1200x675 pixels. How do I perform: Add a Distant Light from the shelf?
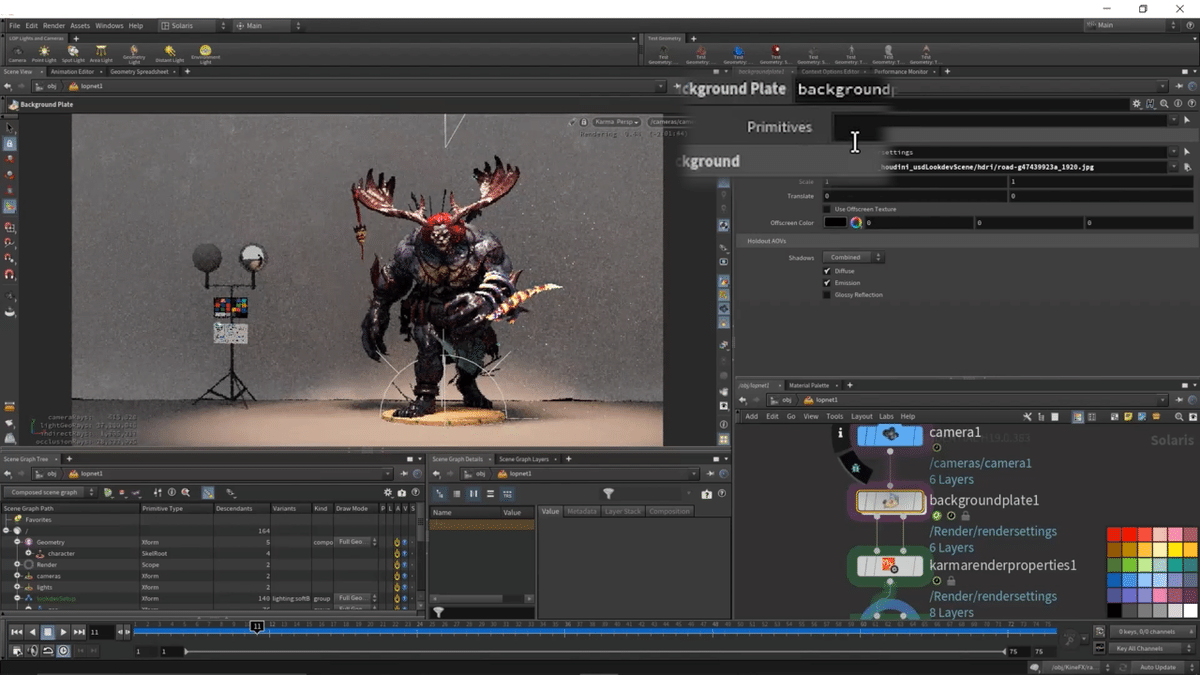pyautogui.click(x=170, y=51)
